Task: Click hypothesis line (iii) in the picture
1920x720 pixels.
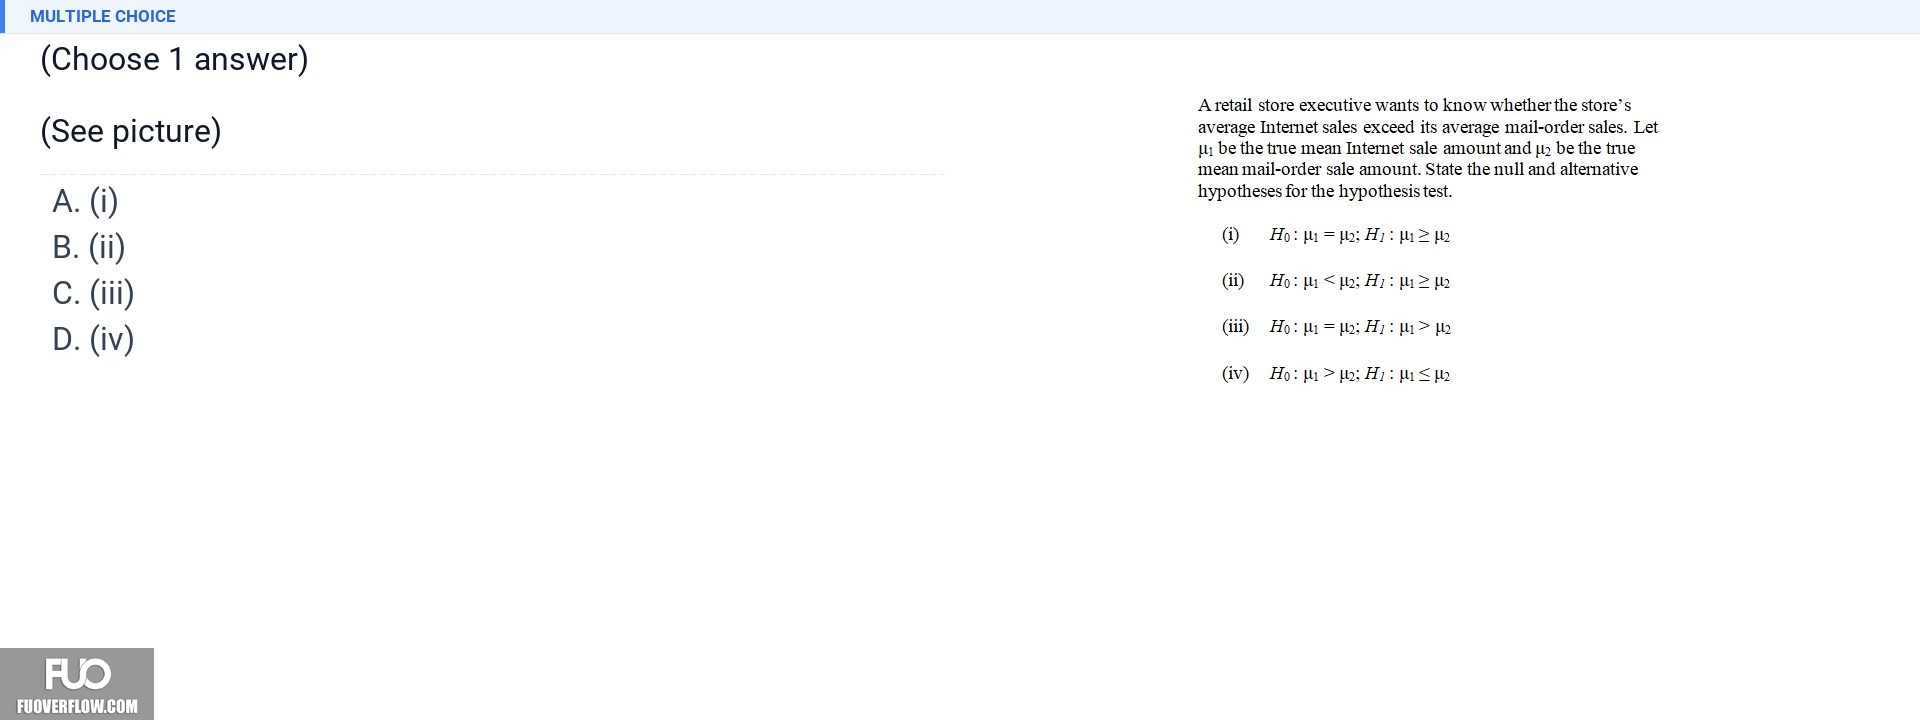Action: [1336, 327]
